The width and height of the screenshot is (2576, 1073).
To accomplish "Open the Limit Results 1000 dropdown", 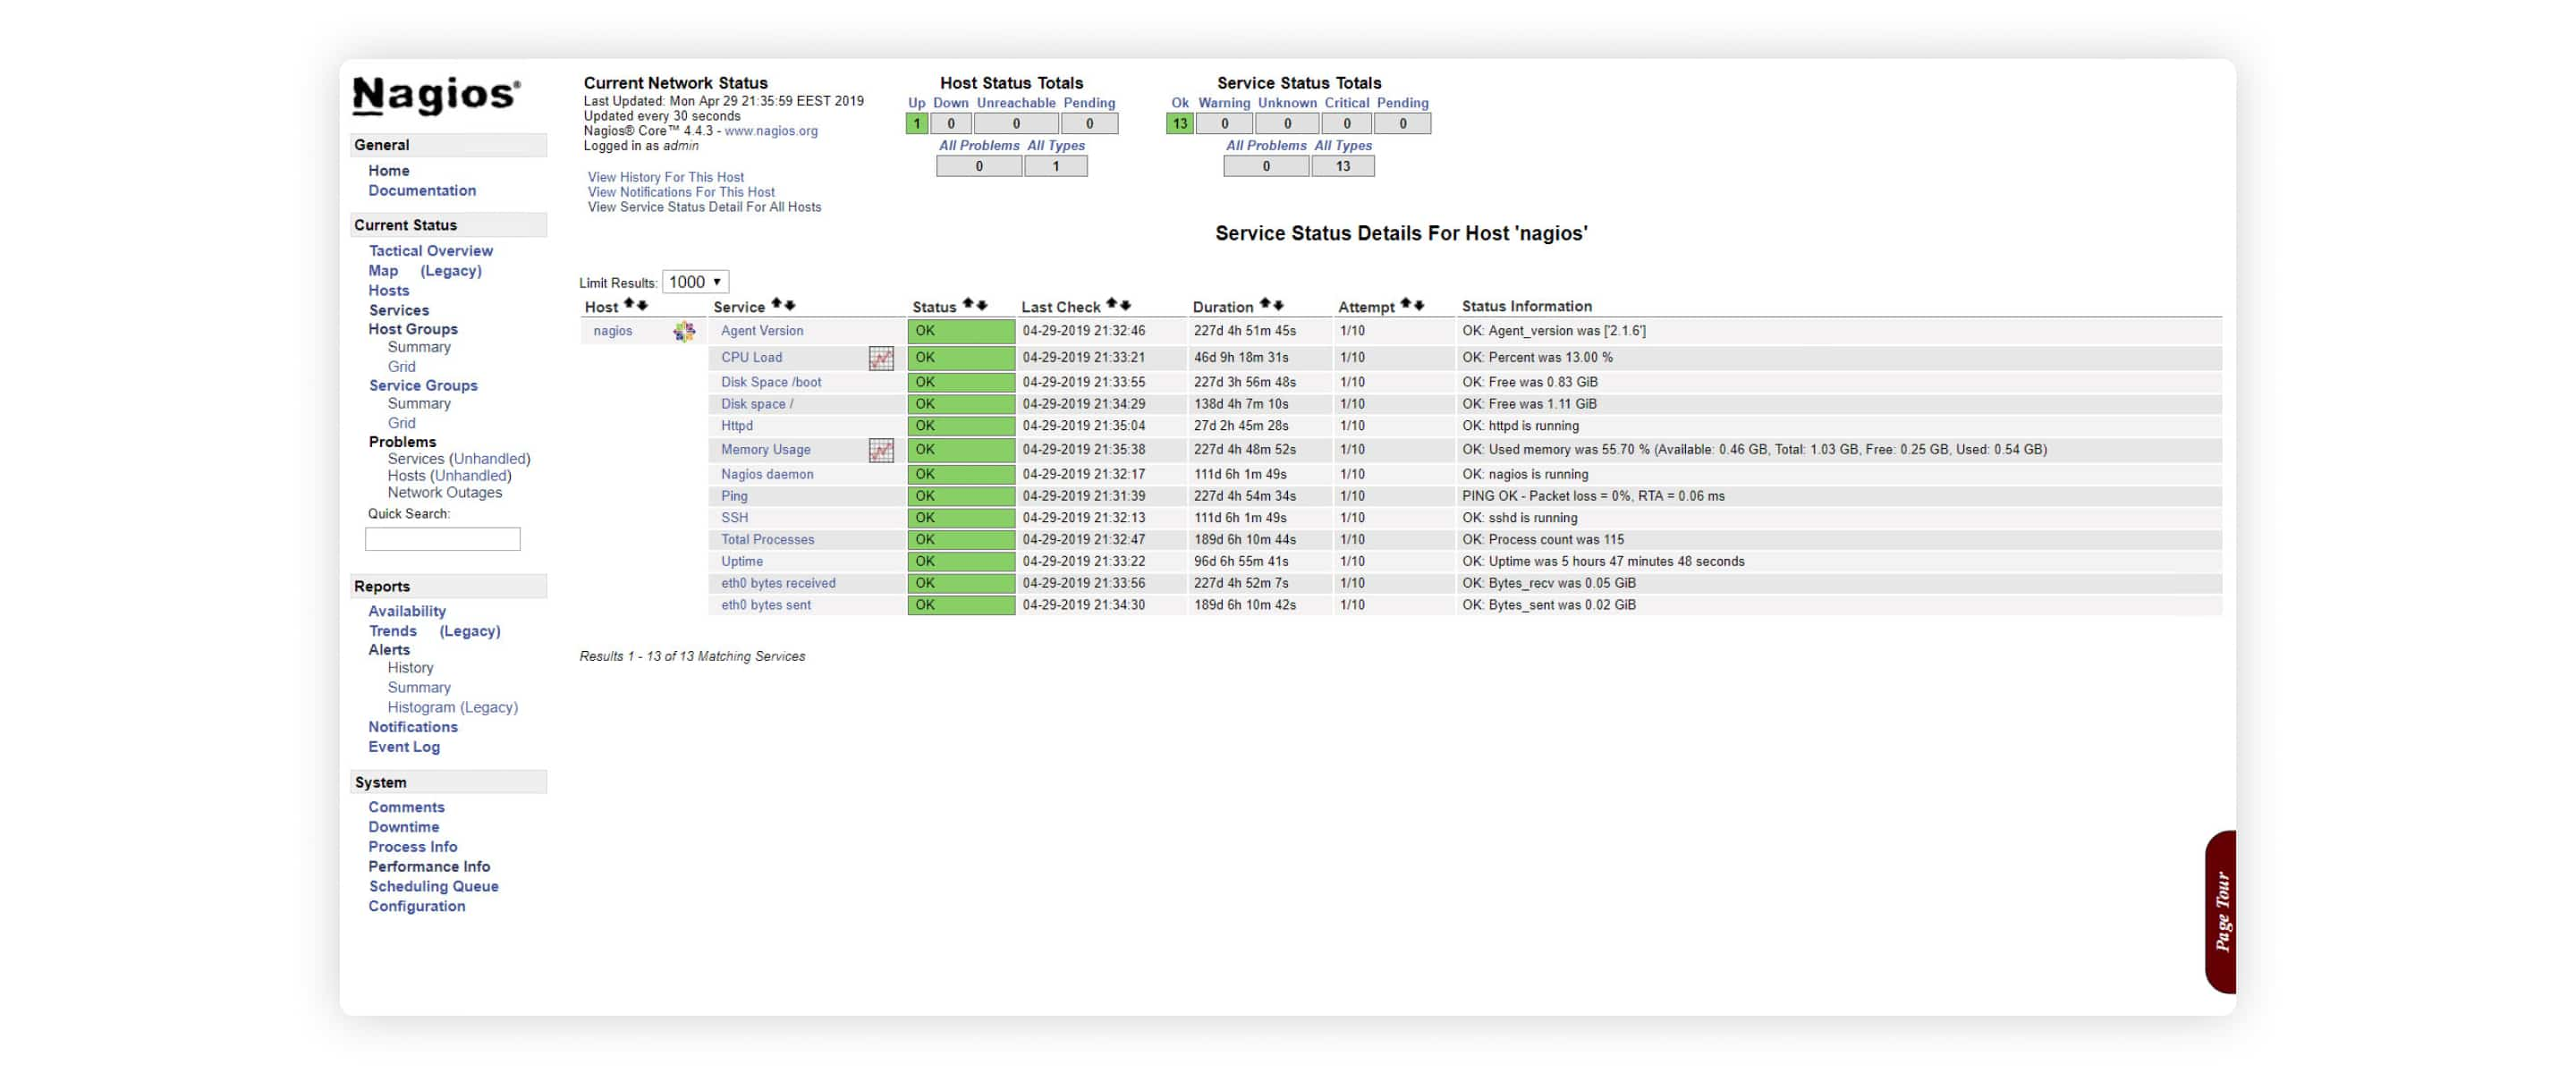I will [x=693, y=281].
